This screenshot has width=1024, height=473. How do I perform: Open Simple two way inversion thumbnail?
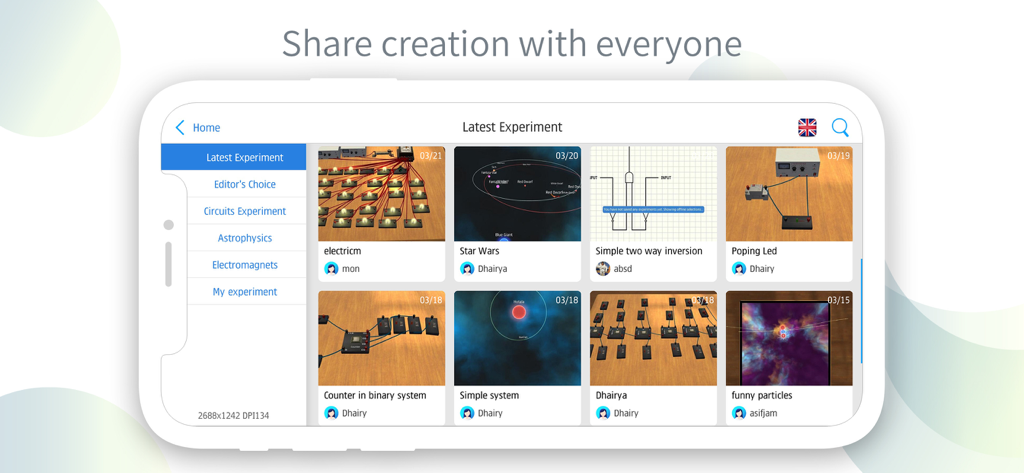(653, 193)
